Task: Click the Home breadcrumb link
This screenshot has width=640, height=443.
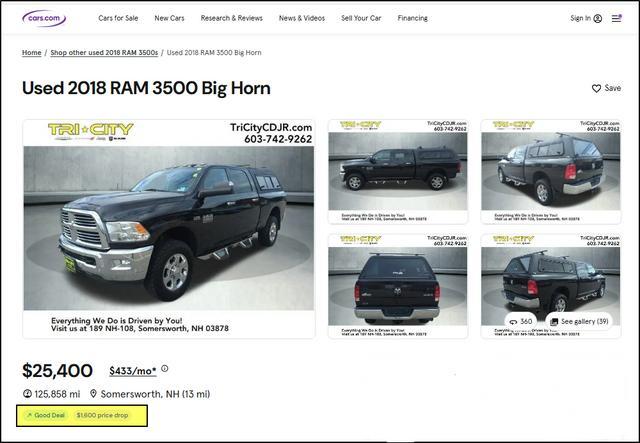Action: coord(31,53)
